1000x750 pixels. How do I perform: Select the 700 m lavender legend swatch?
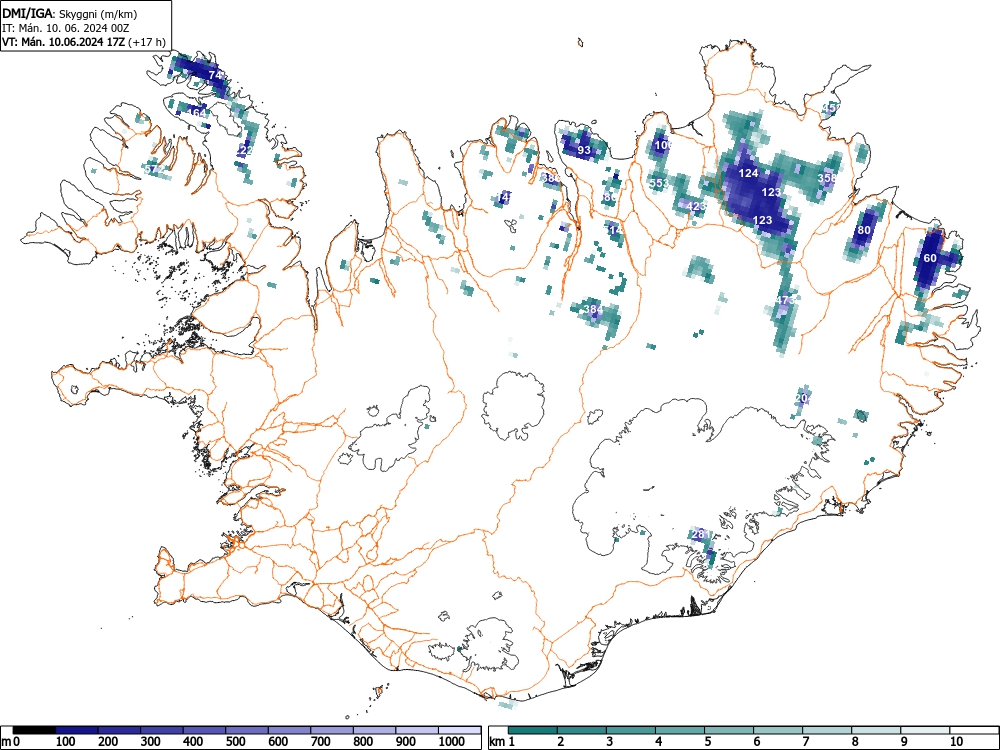(x=332, y=730)
